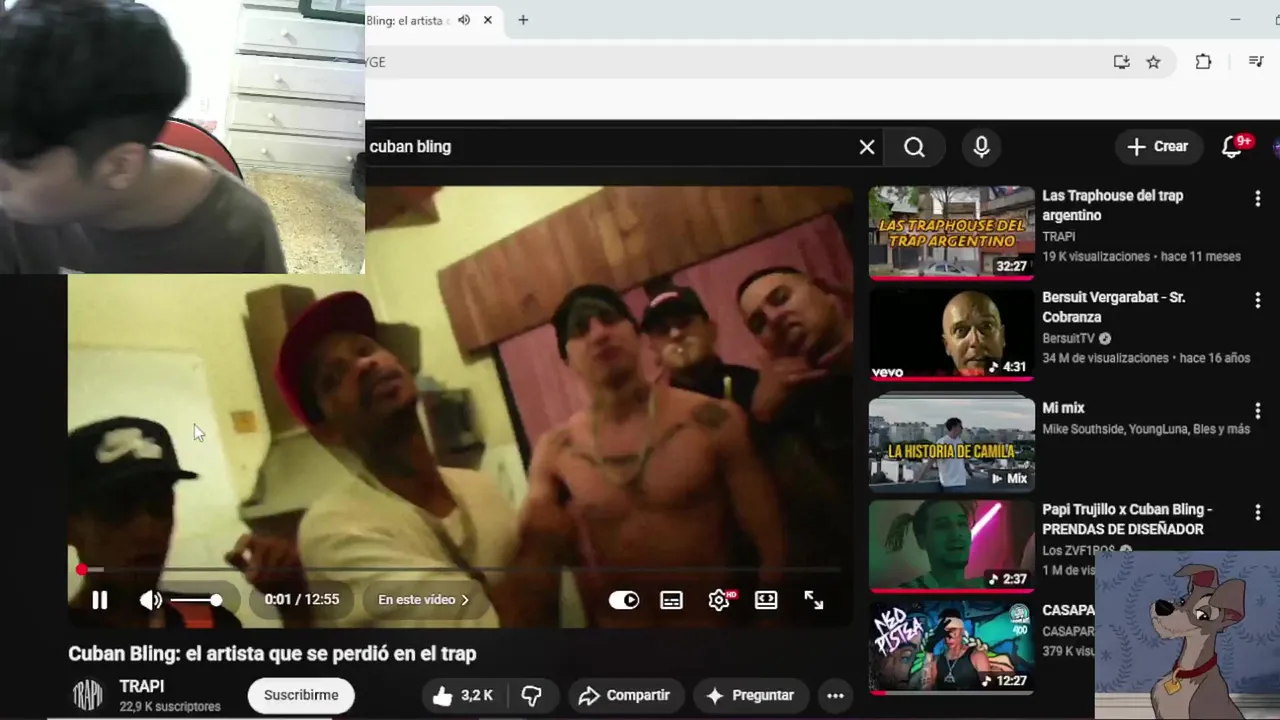This screenshot has width=1280, height=720.
Task: Open media controls in browser toolbar
Action: pyautogui.click(x=1256, y=62)
